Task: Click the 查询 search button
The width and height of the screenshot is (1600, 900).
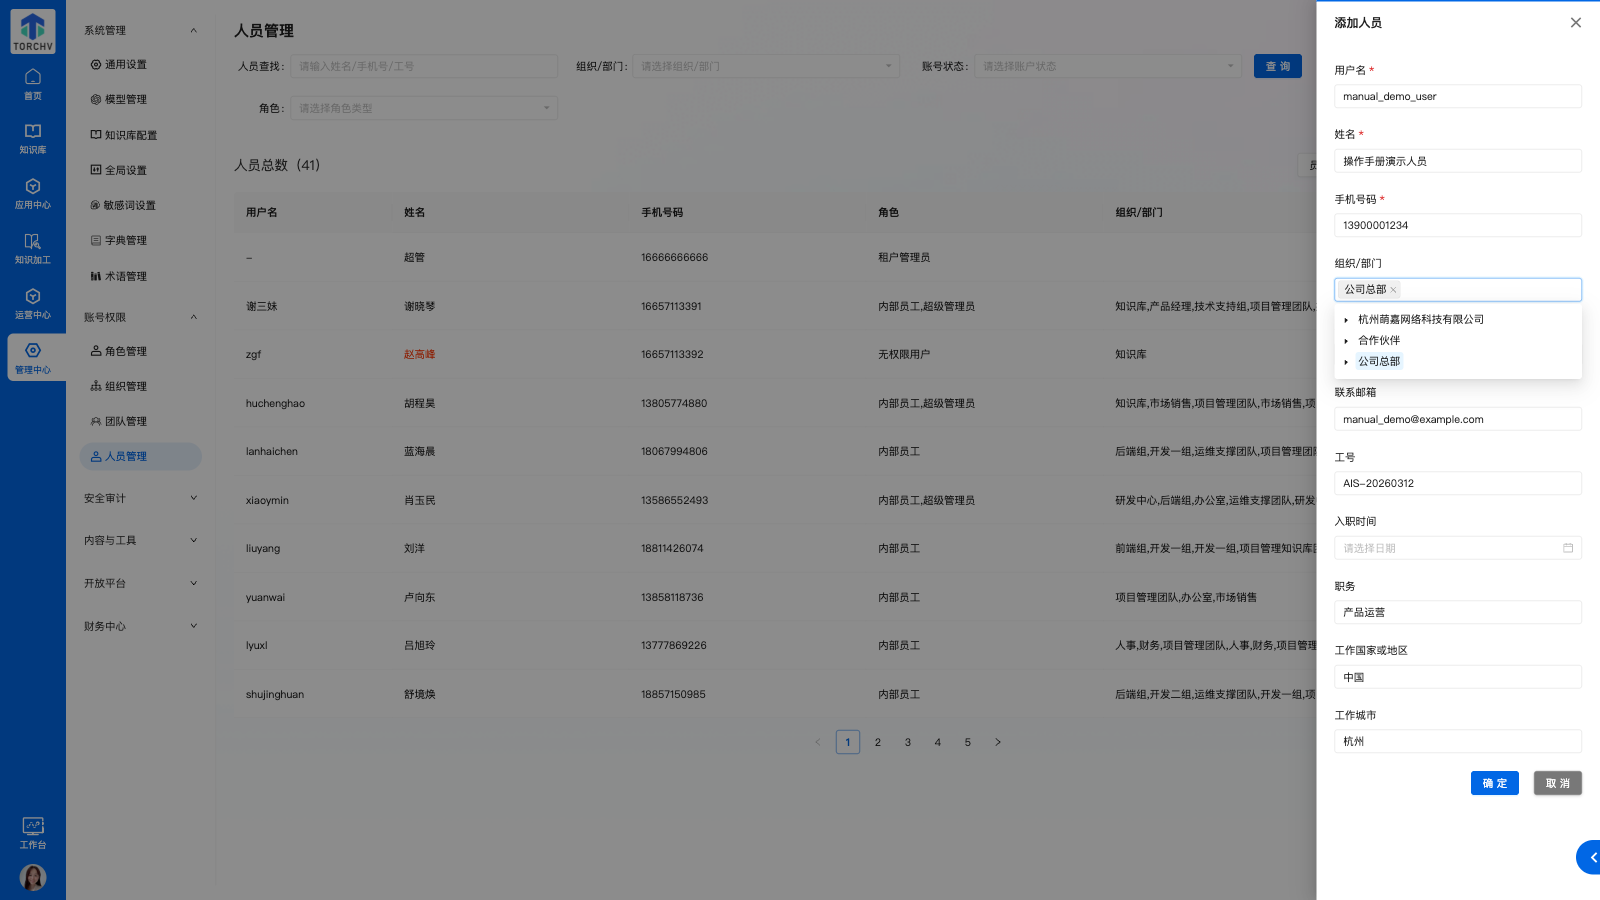Action: click(1277, 65)
